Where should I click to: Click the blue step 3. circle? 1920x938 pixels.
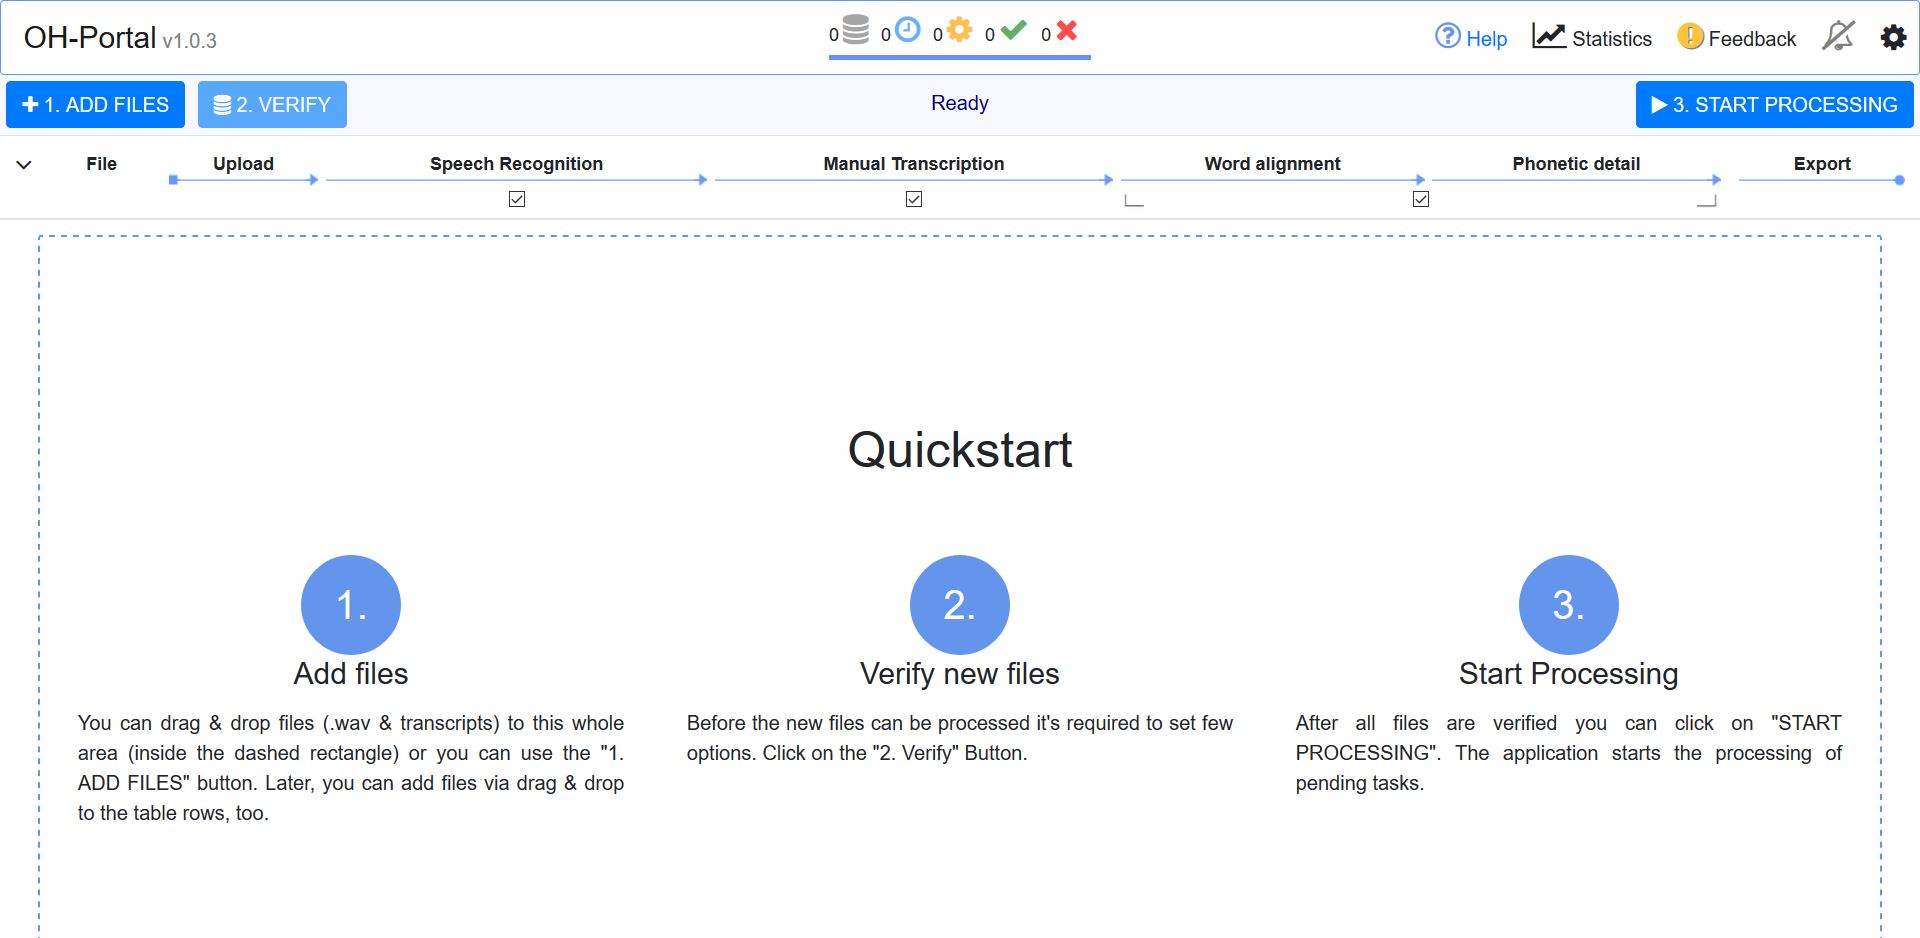click(x=1569, y=605)
